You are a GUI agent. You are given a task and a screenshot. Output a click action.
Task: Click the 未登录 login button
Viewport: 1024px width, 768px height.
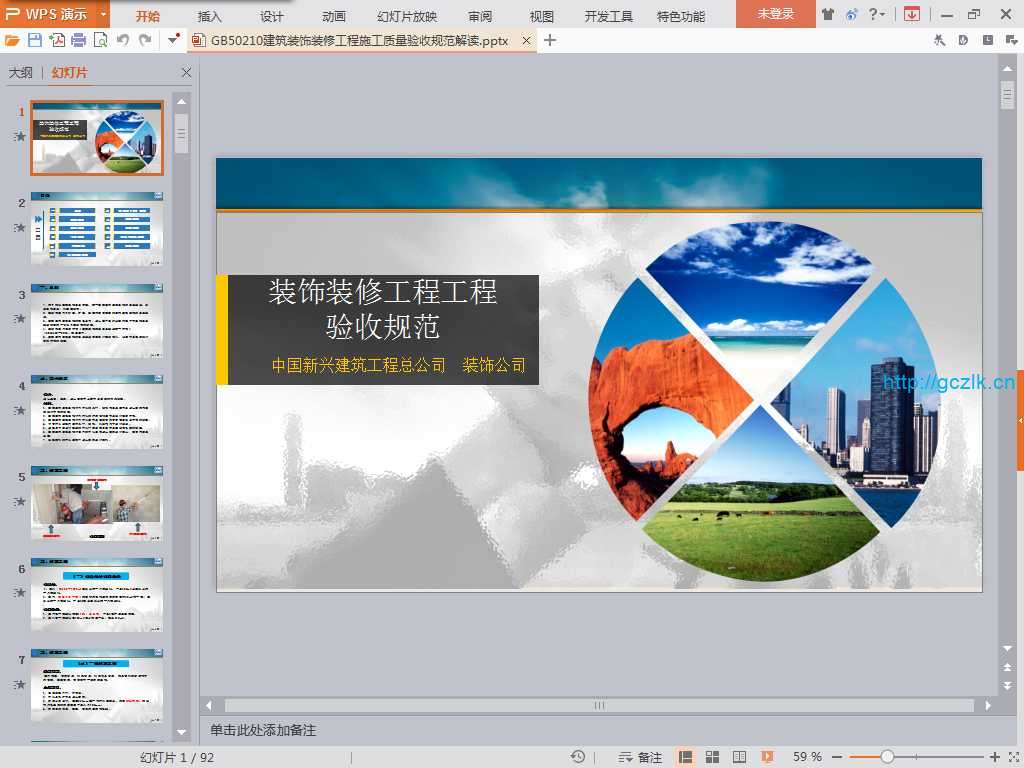pyautogui.click(x=775, y=14)
